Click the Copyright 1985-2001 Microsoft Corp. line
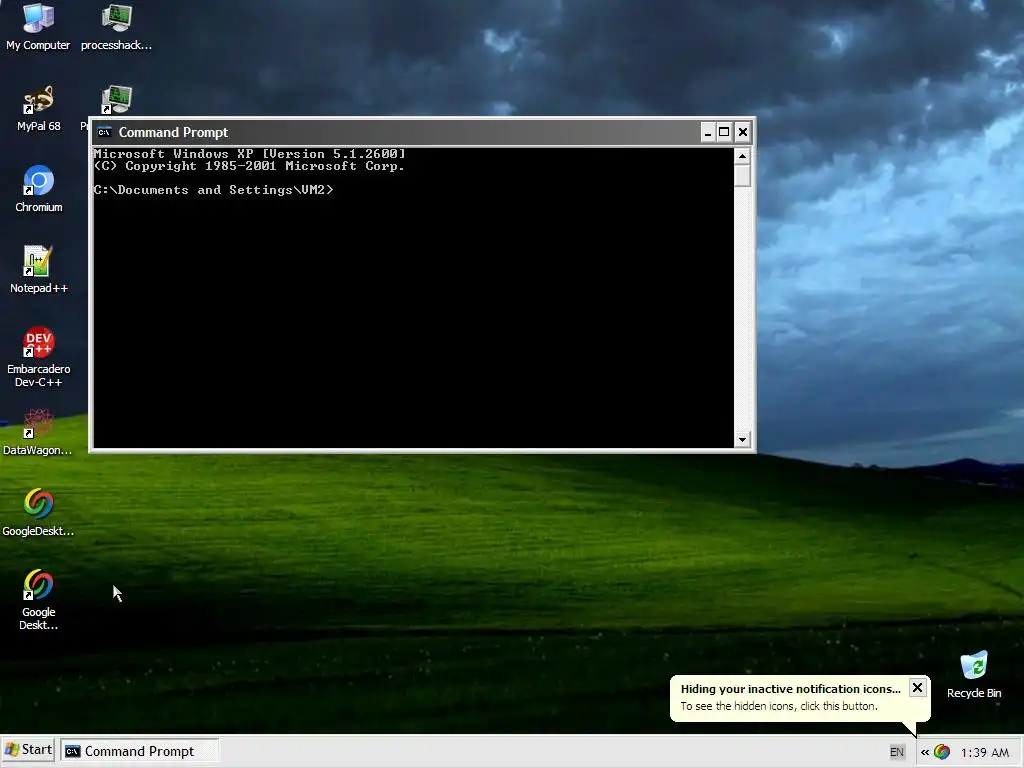Viewport: 1024px width, 768px height. 249,166
